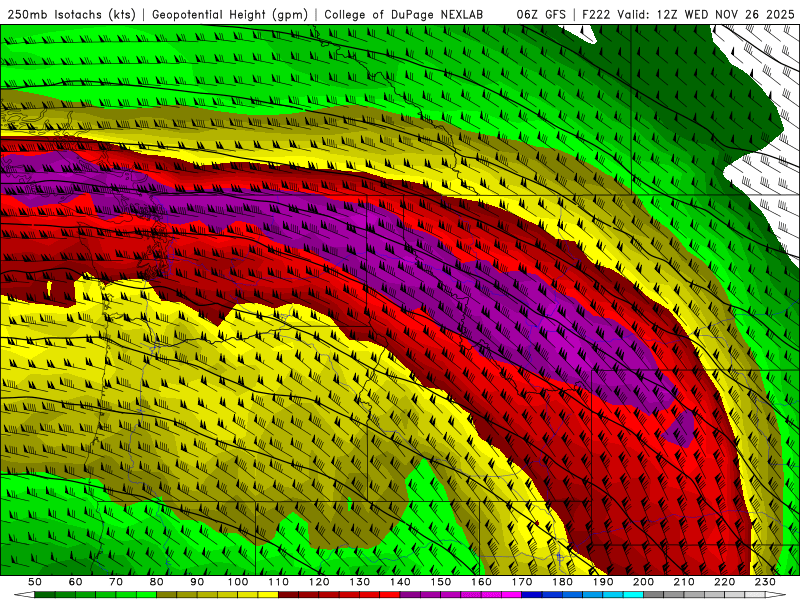Select the 170 value on the legend
Image resolution: width=800 pixels, height=600 pixels.
point(522,582)
